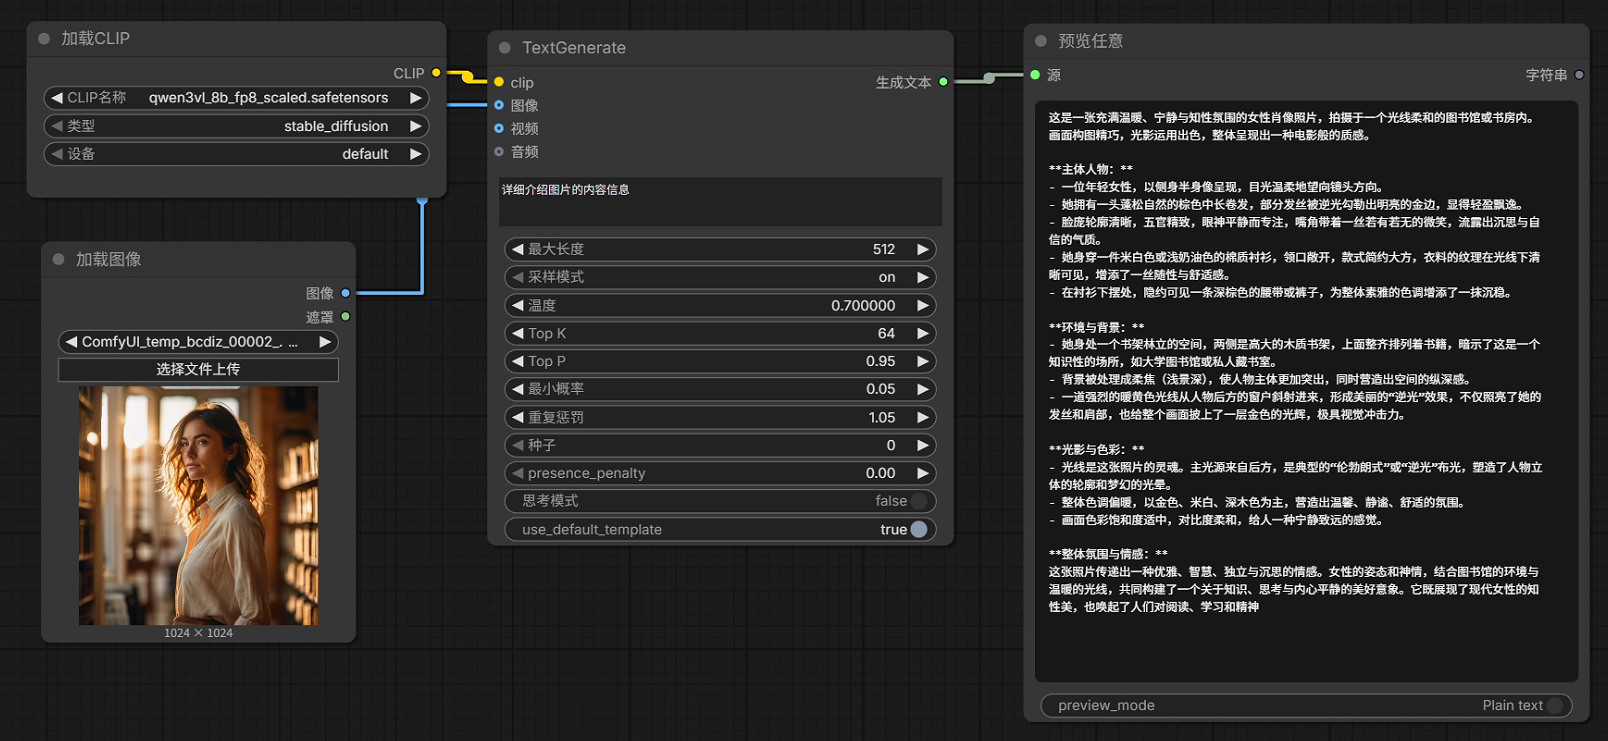The height and width of the screenshot is (741, 1608).
Task: Select previous CLIP名称 with left arrow
Action: (x=57, y=98)
